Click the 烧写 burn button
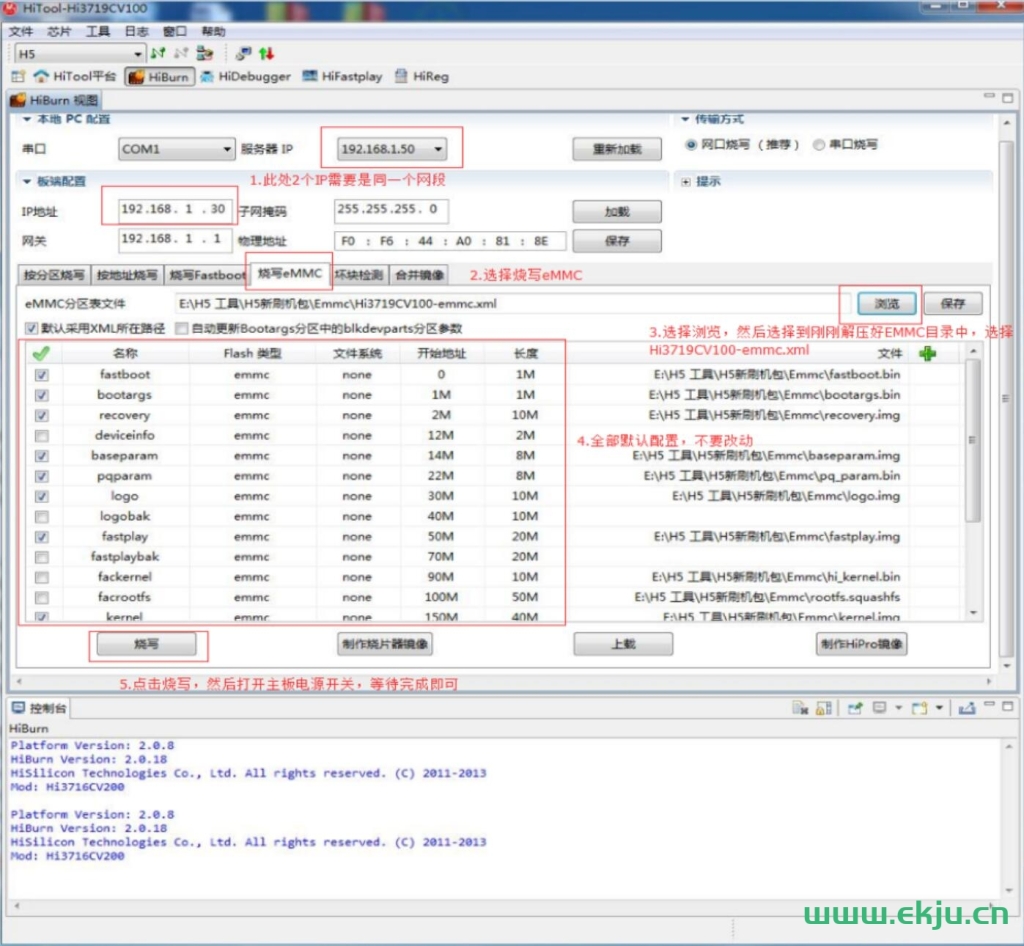 [146, 644]
